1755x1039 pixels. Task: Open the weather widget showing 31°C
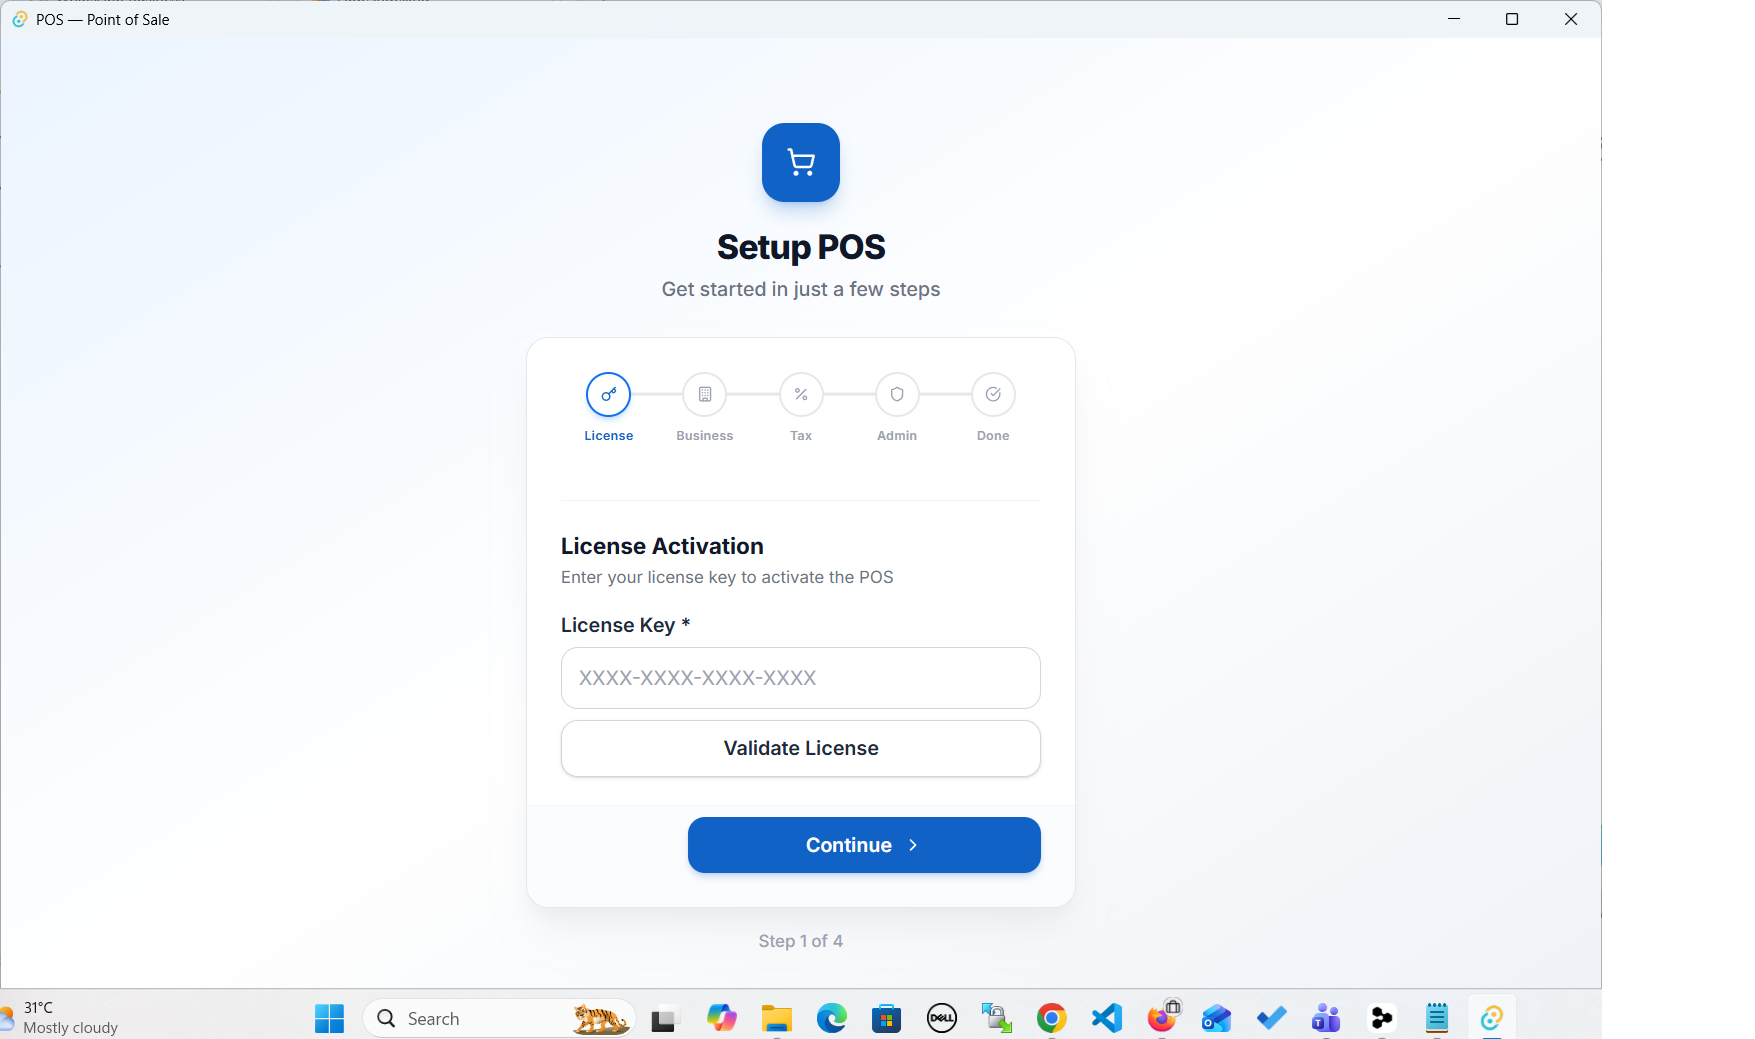point(60,1018)
